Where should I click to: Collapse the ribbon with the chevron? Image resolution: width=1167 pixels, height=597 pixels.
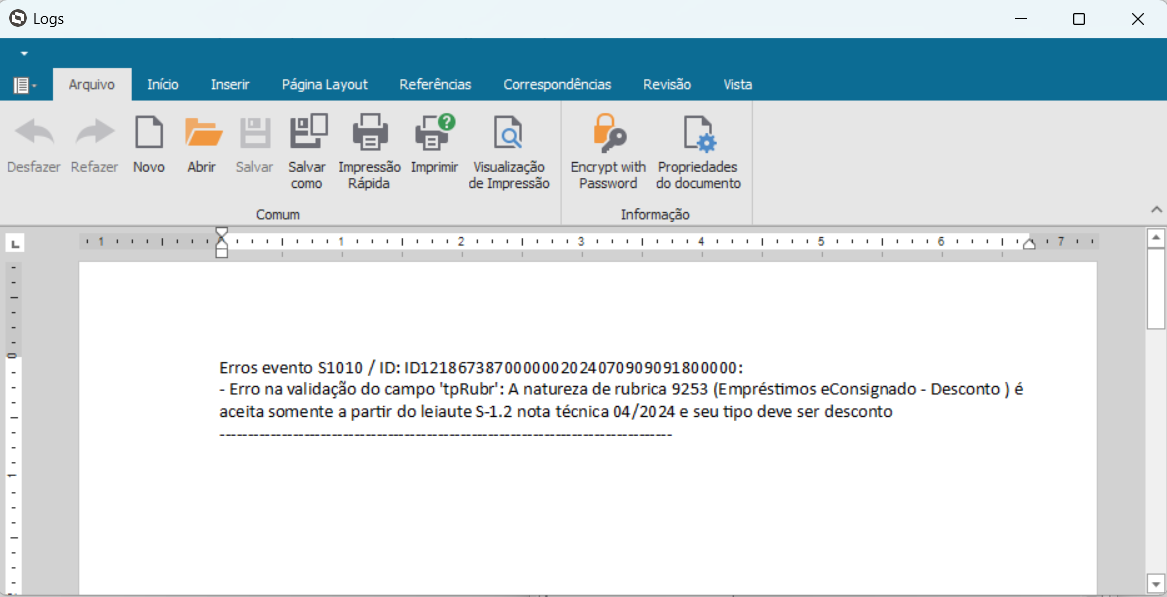coord(1156,210)
